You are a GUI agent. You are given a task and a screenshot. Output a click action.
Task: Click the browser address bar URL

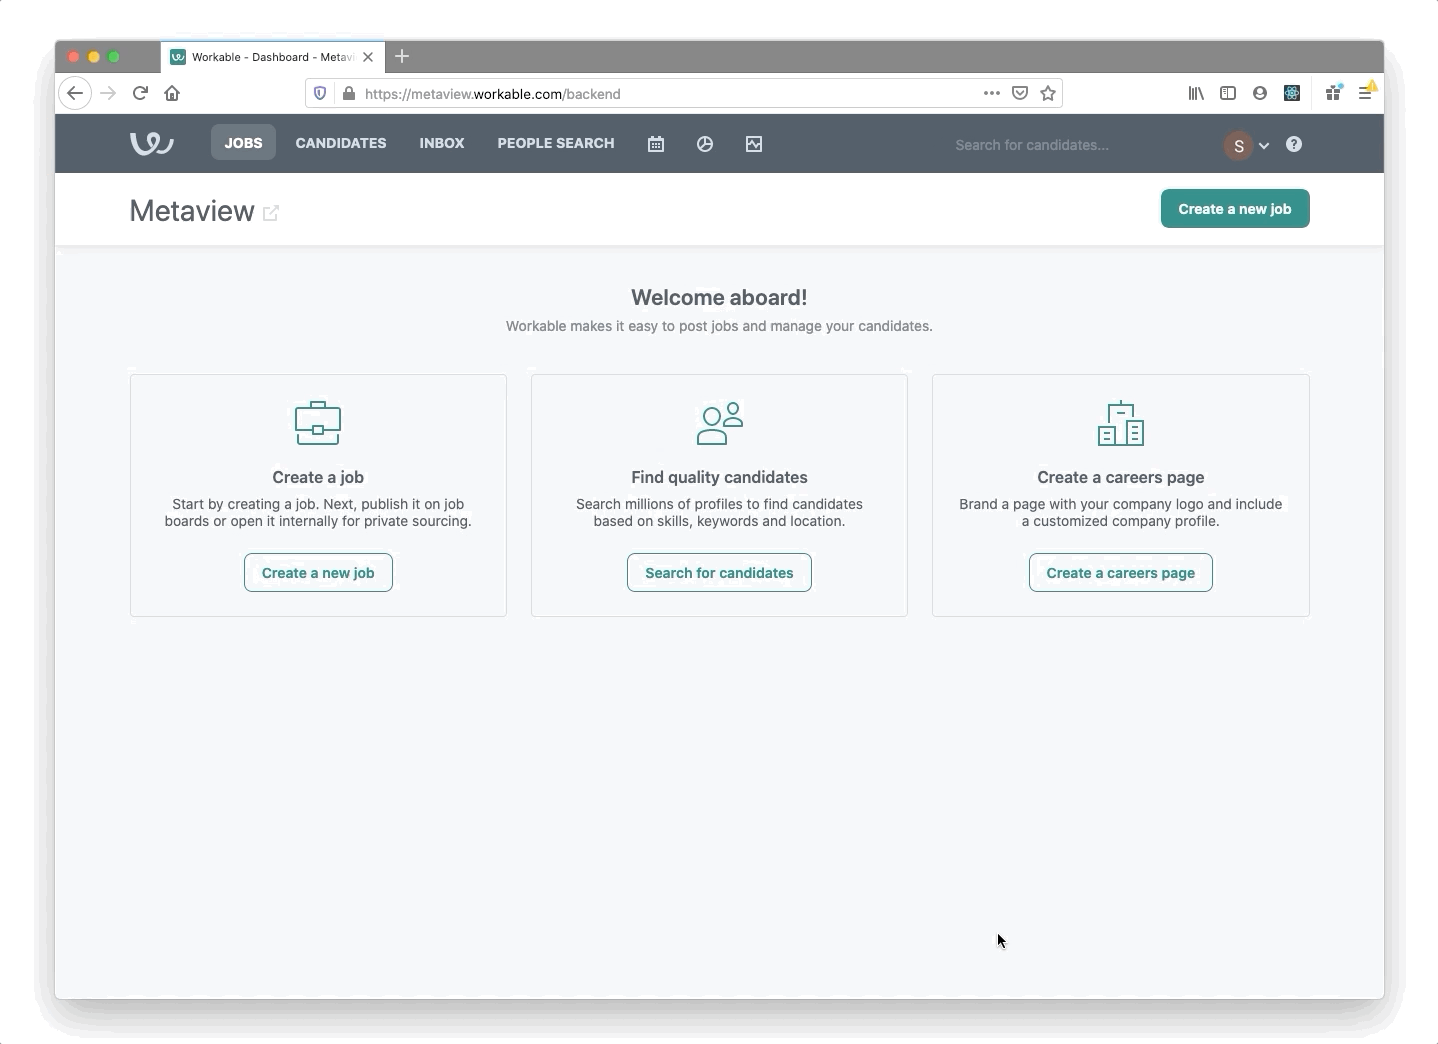point(493,94)
